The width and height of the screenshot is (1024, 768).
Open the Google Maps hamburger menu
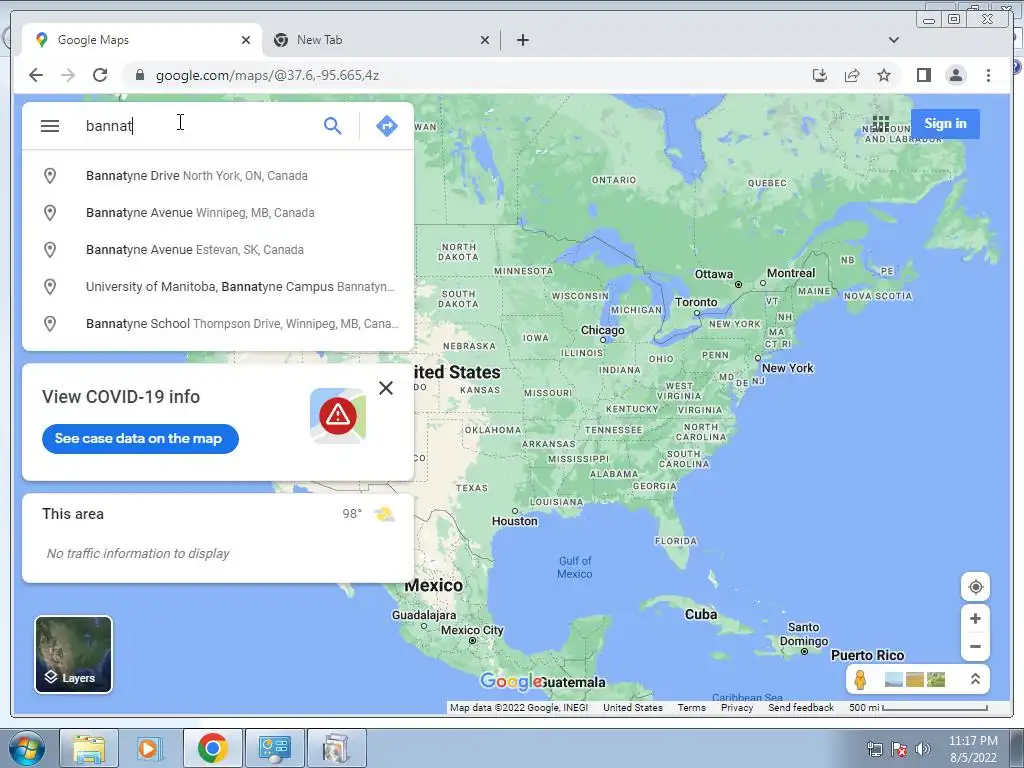coord(50,125)
